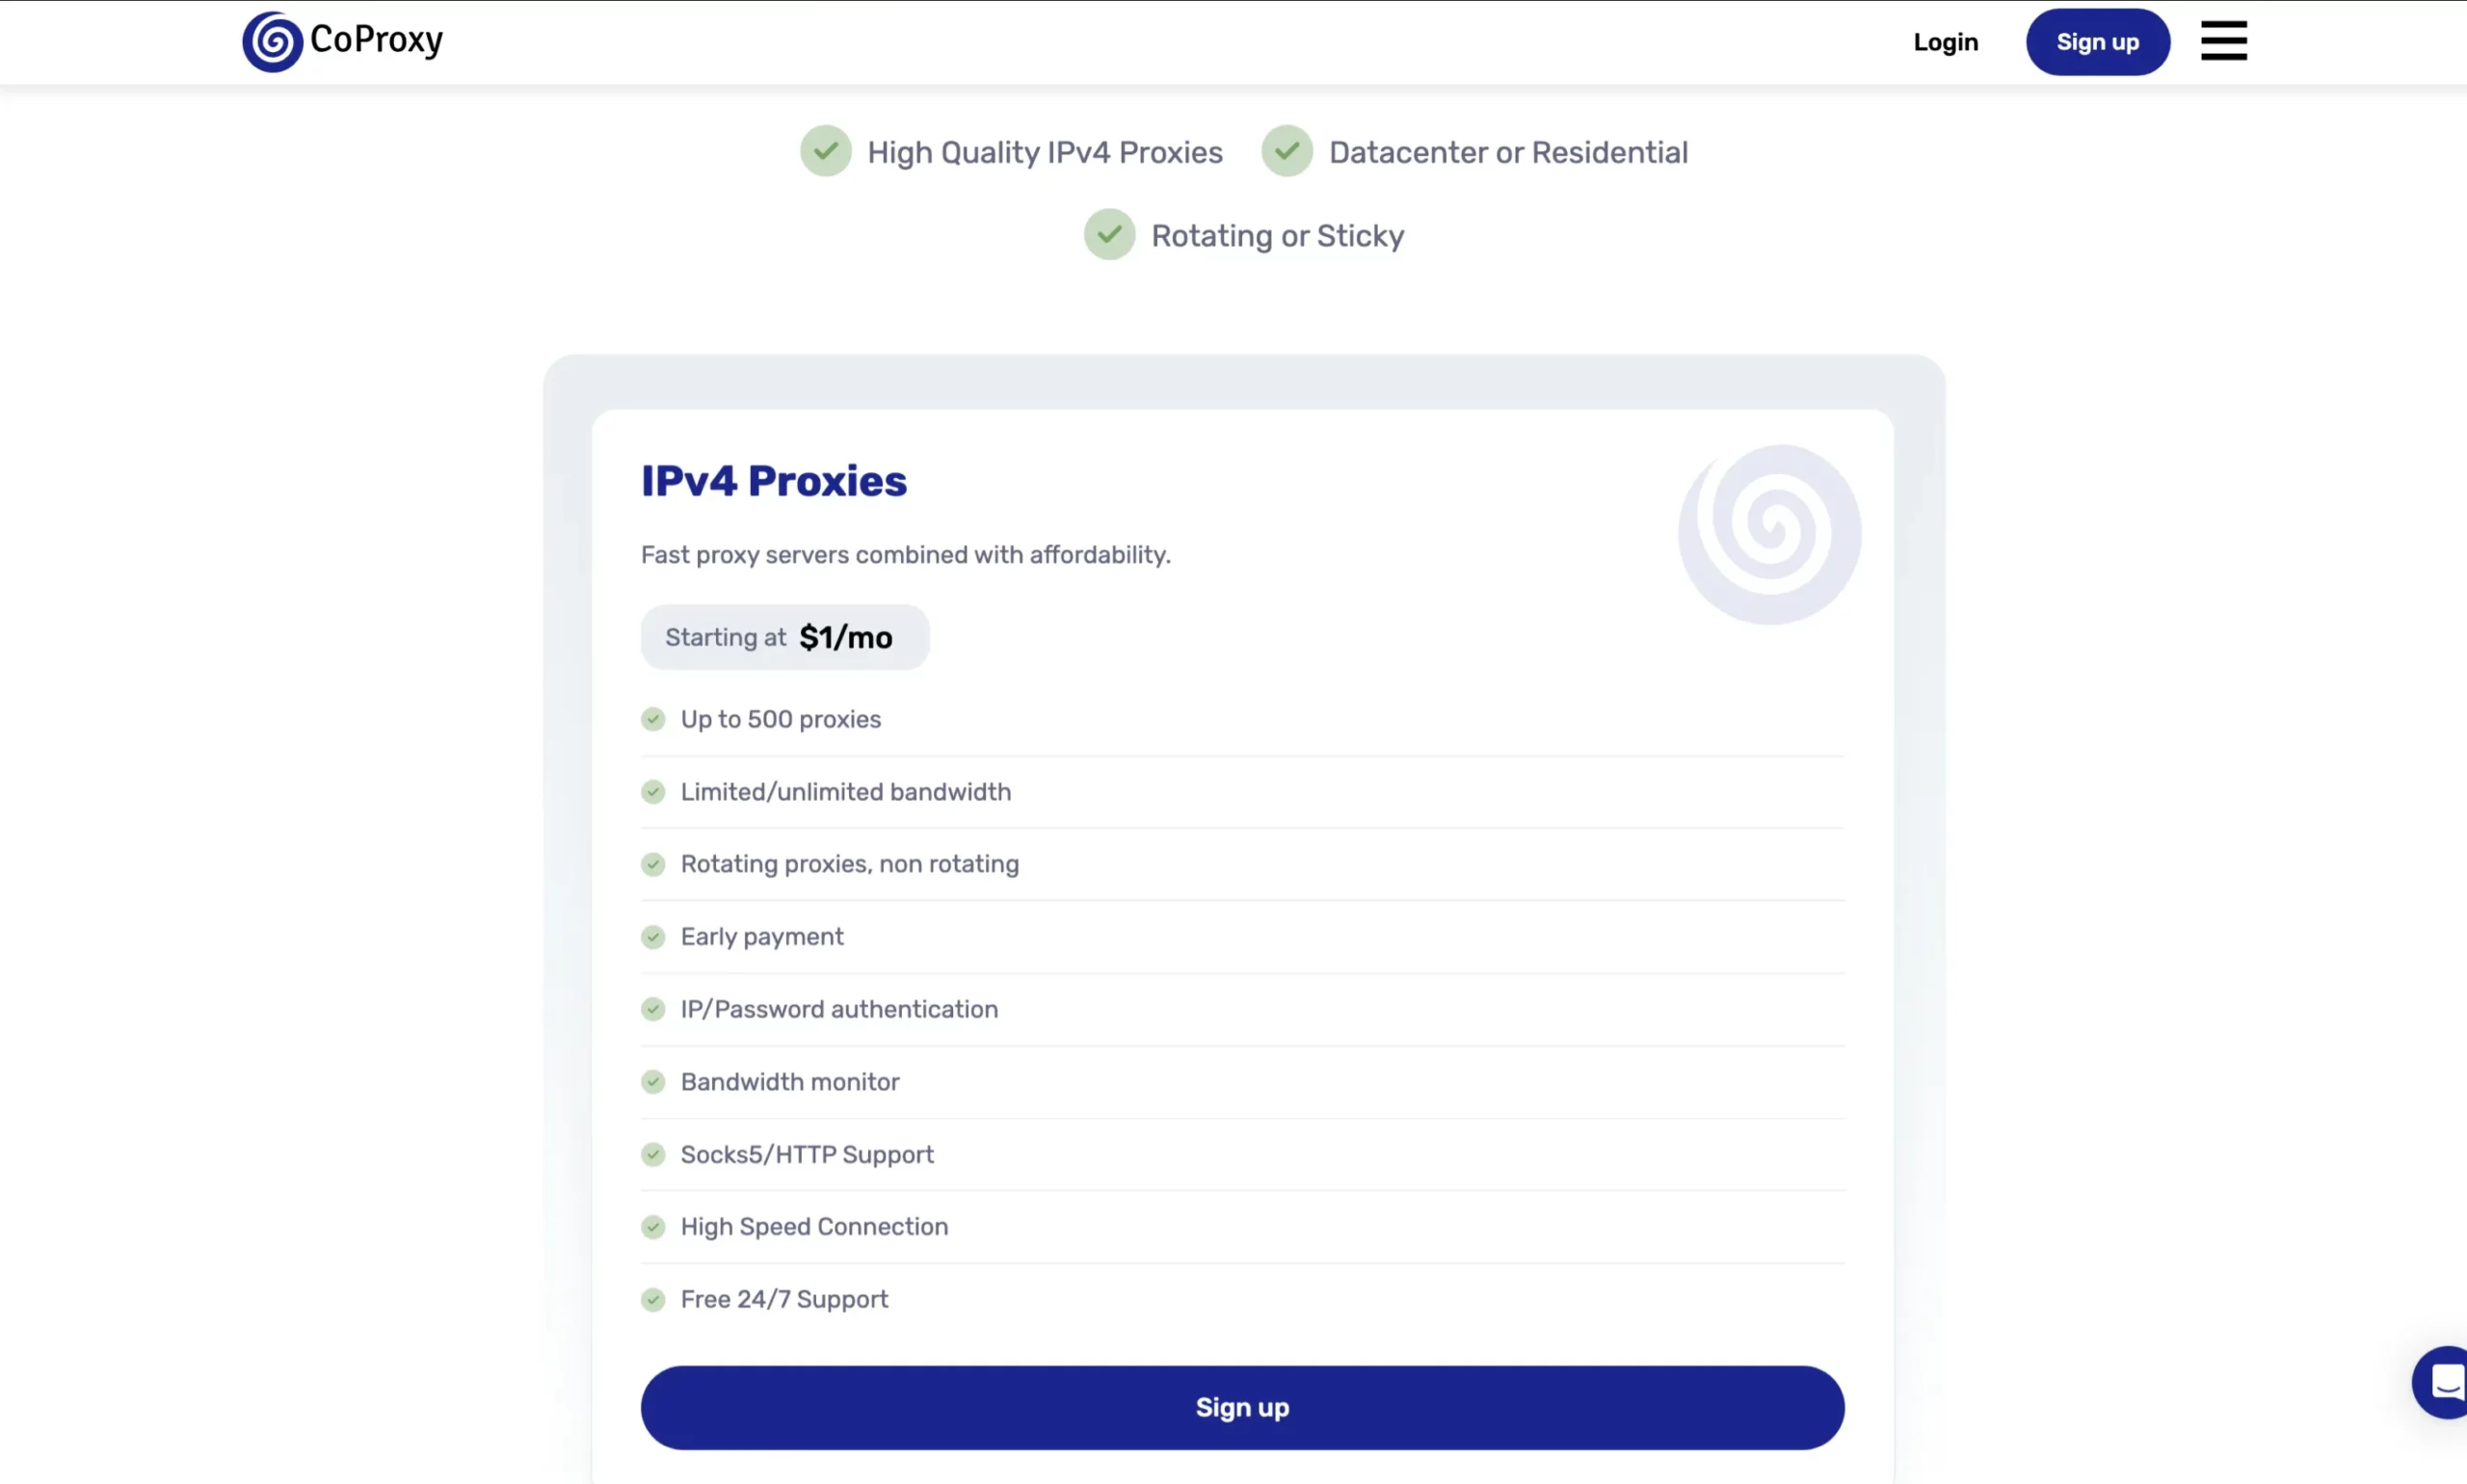The image size is (2467, 1484).
Task: Click the large Sign up button in card
Action: coord(1242,1407)
